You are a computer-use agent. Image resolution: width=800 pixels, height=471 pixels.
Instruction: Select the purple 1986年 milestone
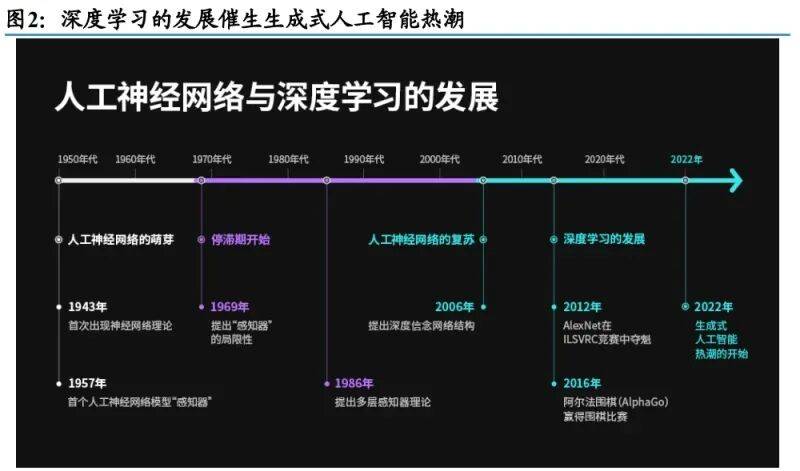pos(354,383)
